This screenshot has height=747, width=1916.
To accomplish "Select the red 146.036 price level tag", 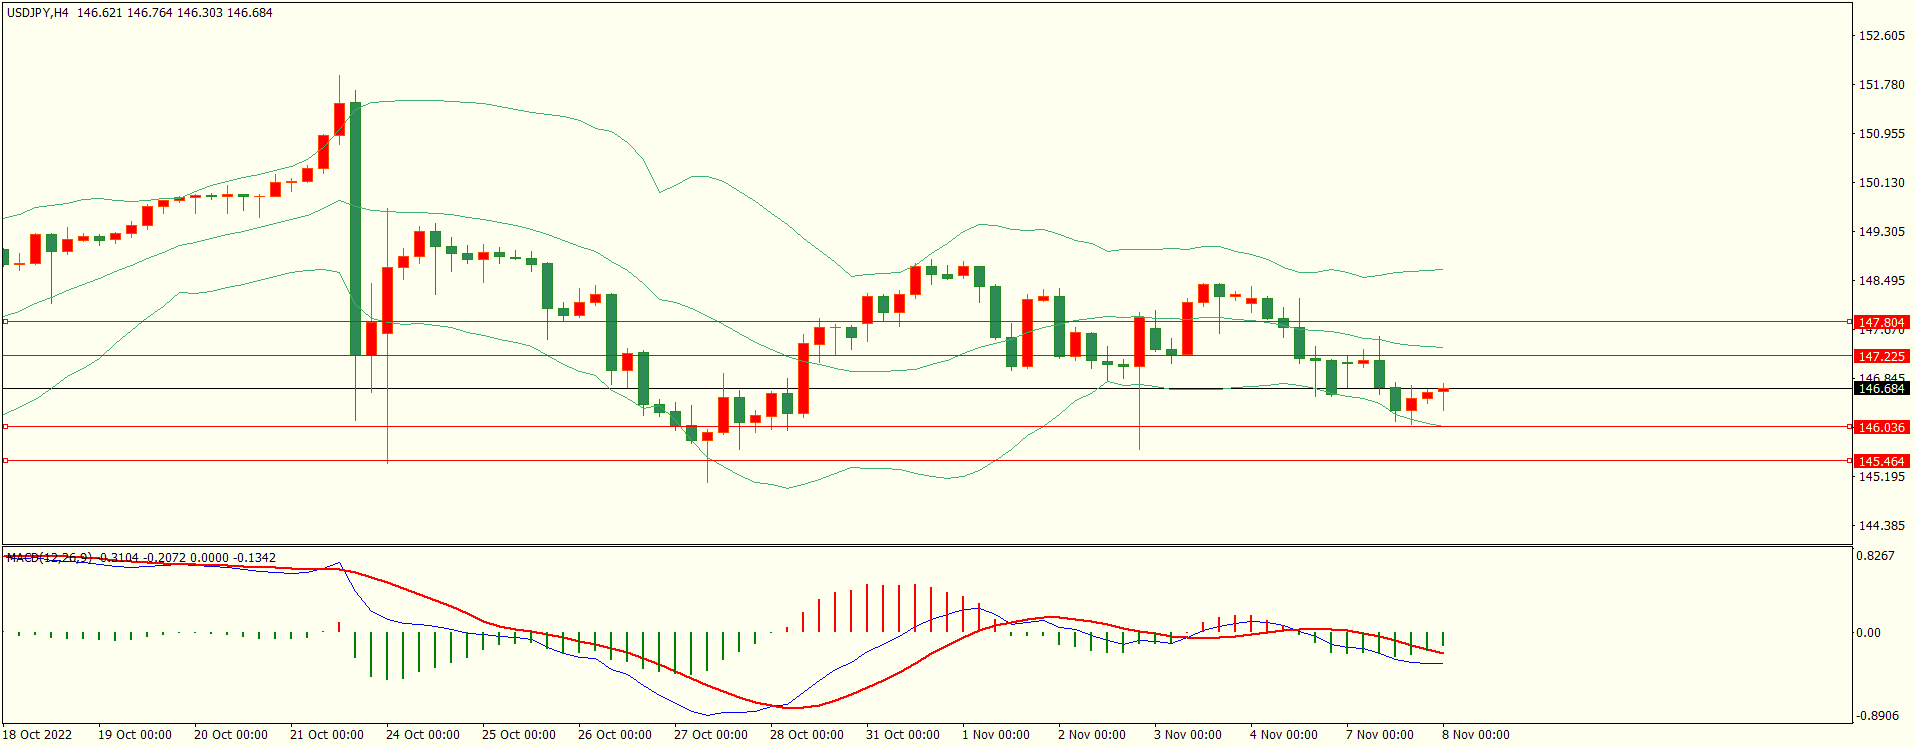I will click(x=1881, y=427).
